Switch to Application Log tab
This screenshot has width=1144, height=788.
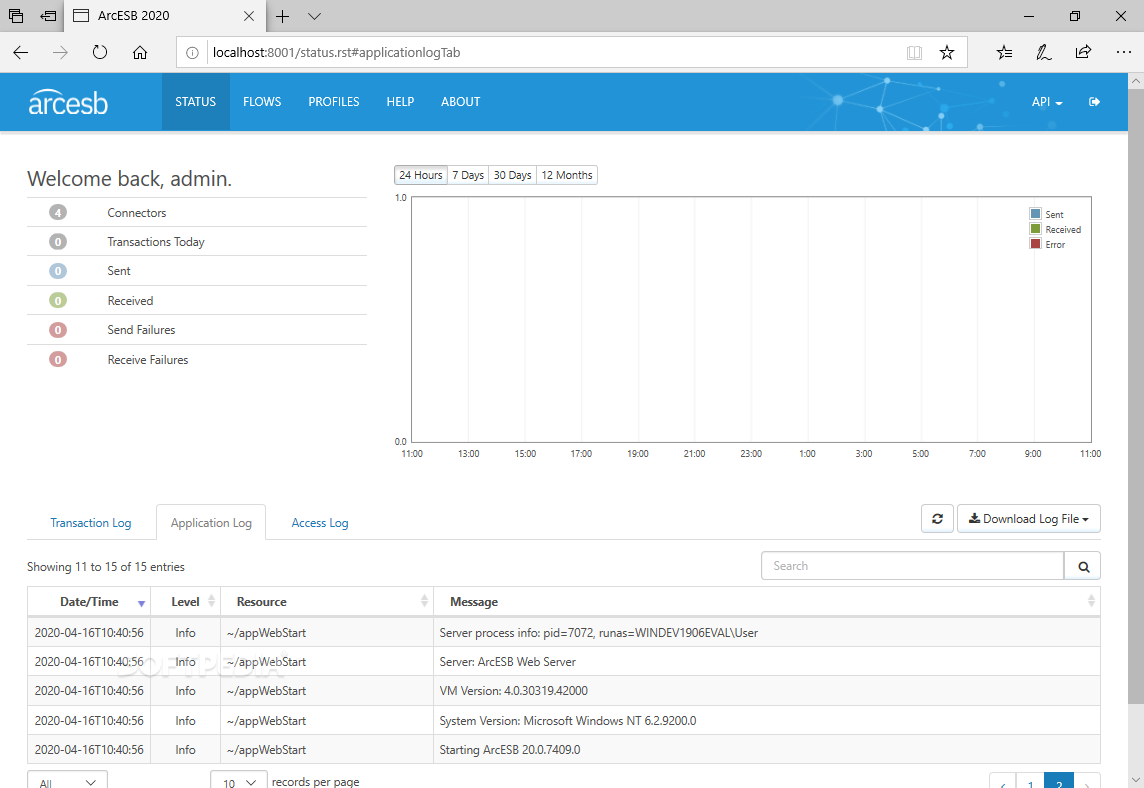point(211,522)
